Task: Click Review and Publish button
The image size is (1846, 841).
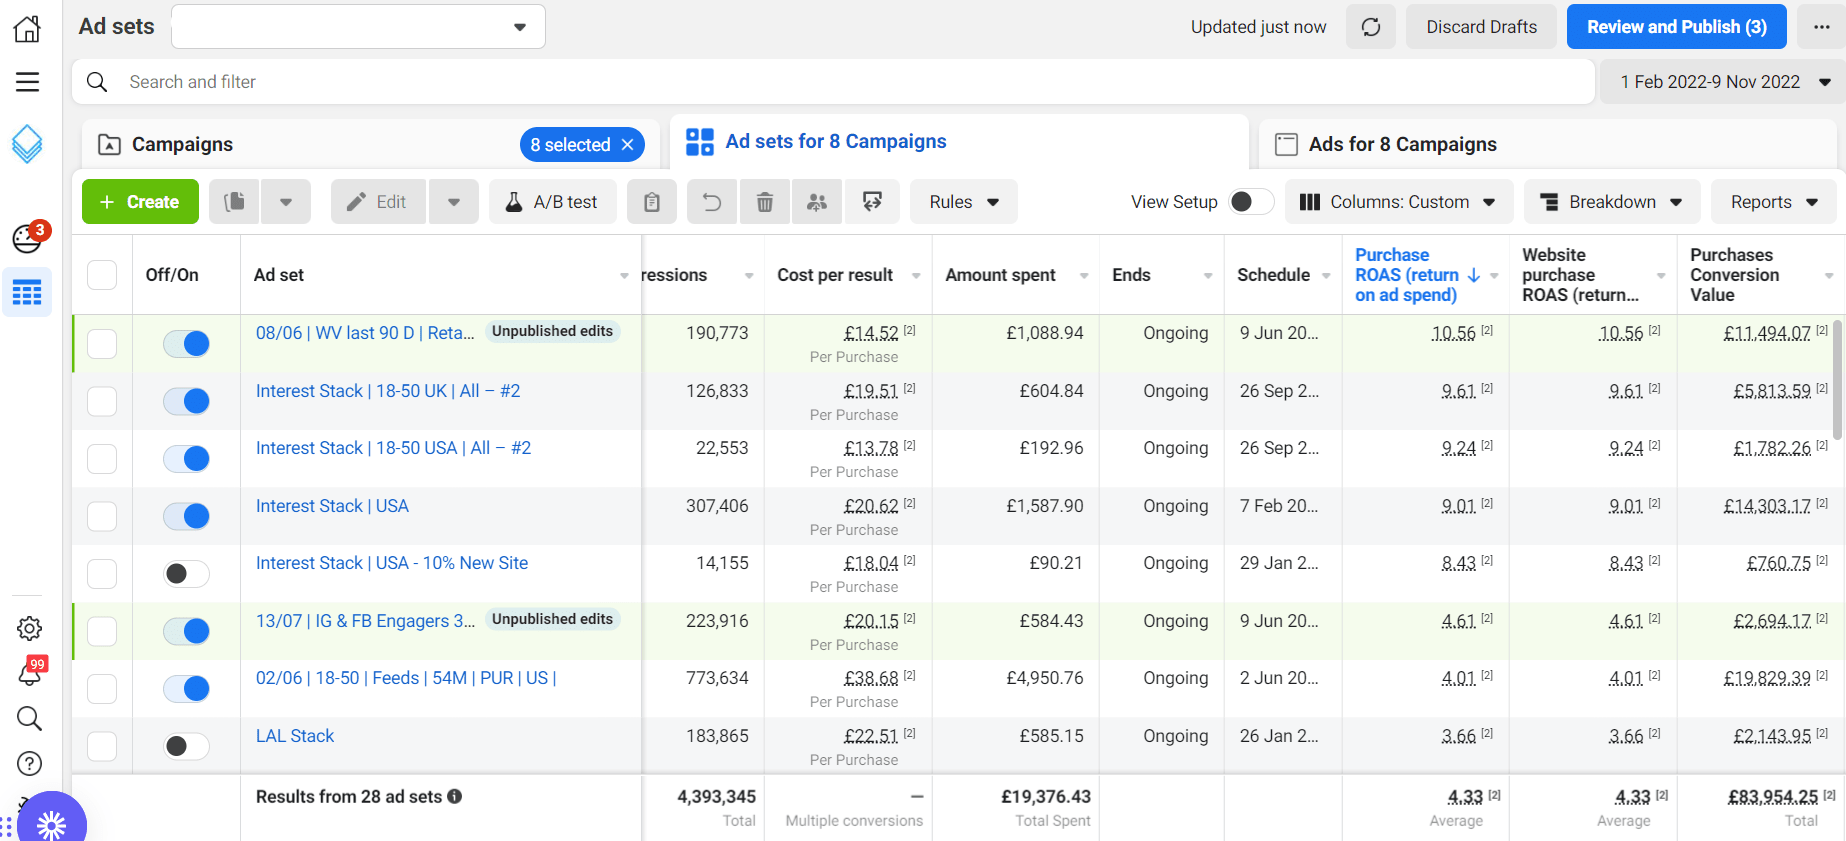Action: 1676,27
